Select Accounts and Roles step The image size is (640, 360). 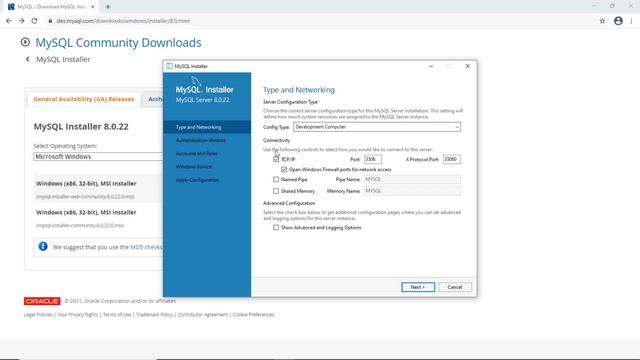coord(197,153)
